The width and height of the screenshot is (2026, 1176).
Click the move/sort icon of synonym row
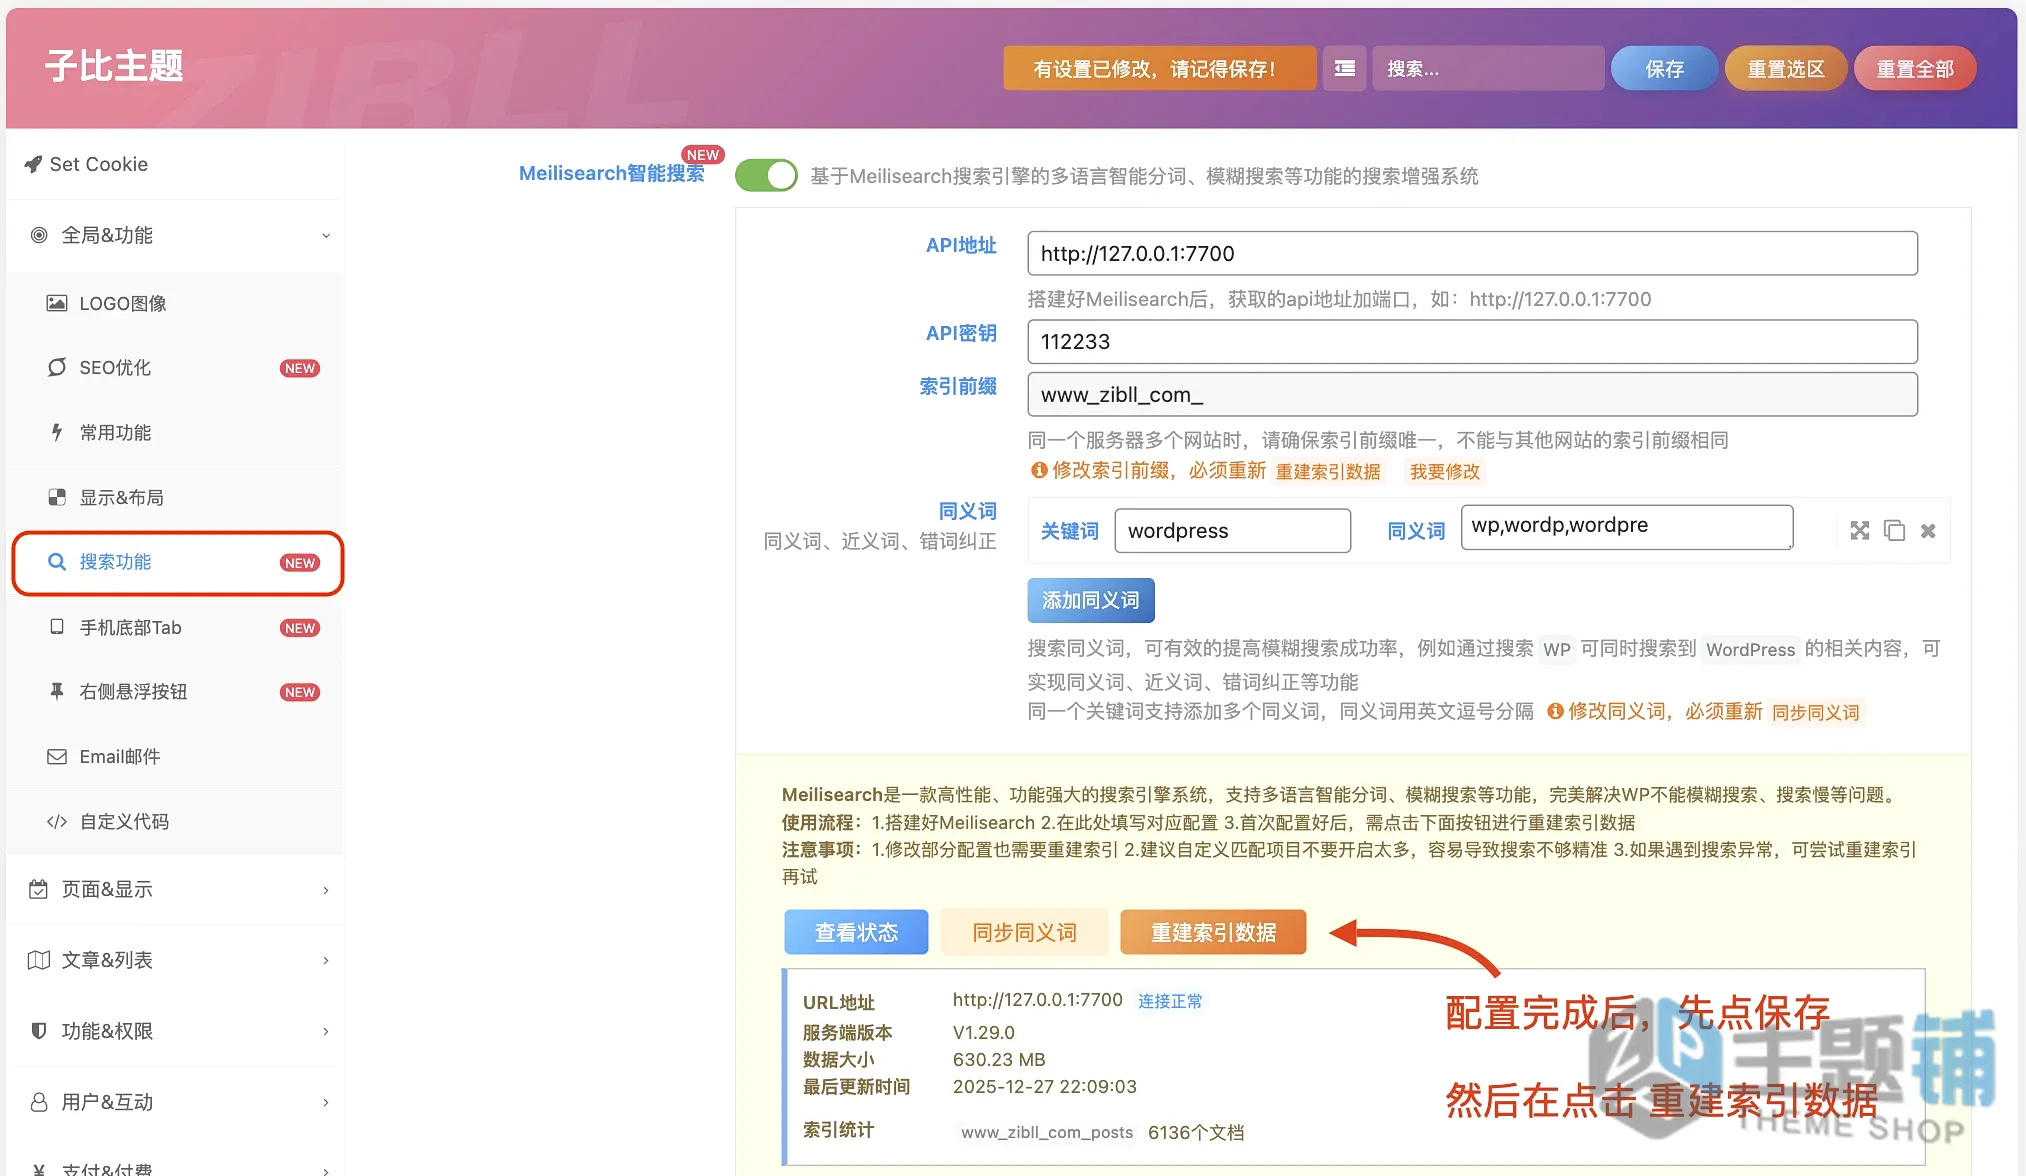pyautogui.click(x=1860, y=531)
